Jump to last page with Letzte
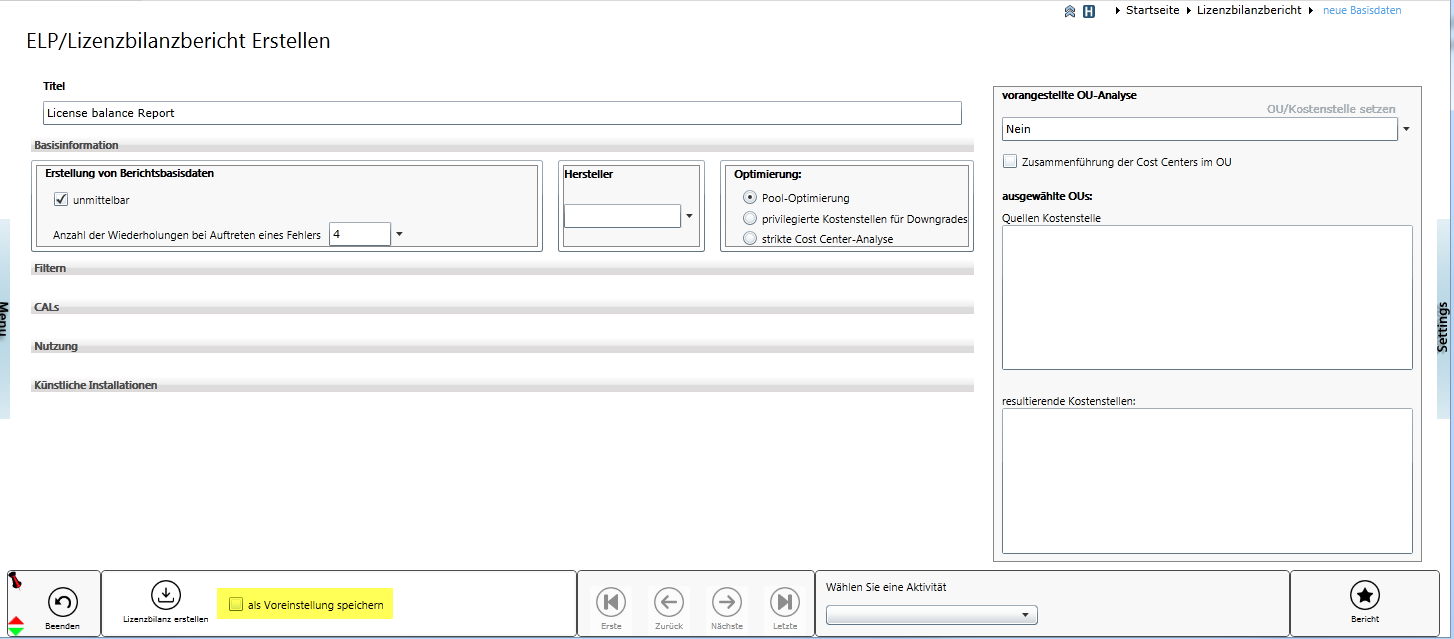This screenshot has width=1454, height=639. point(785,602)
